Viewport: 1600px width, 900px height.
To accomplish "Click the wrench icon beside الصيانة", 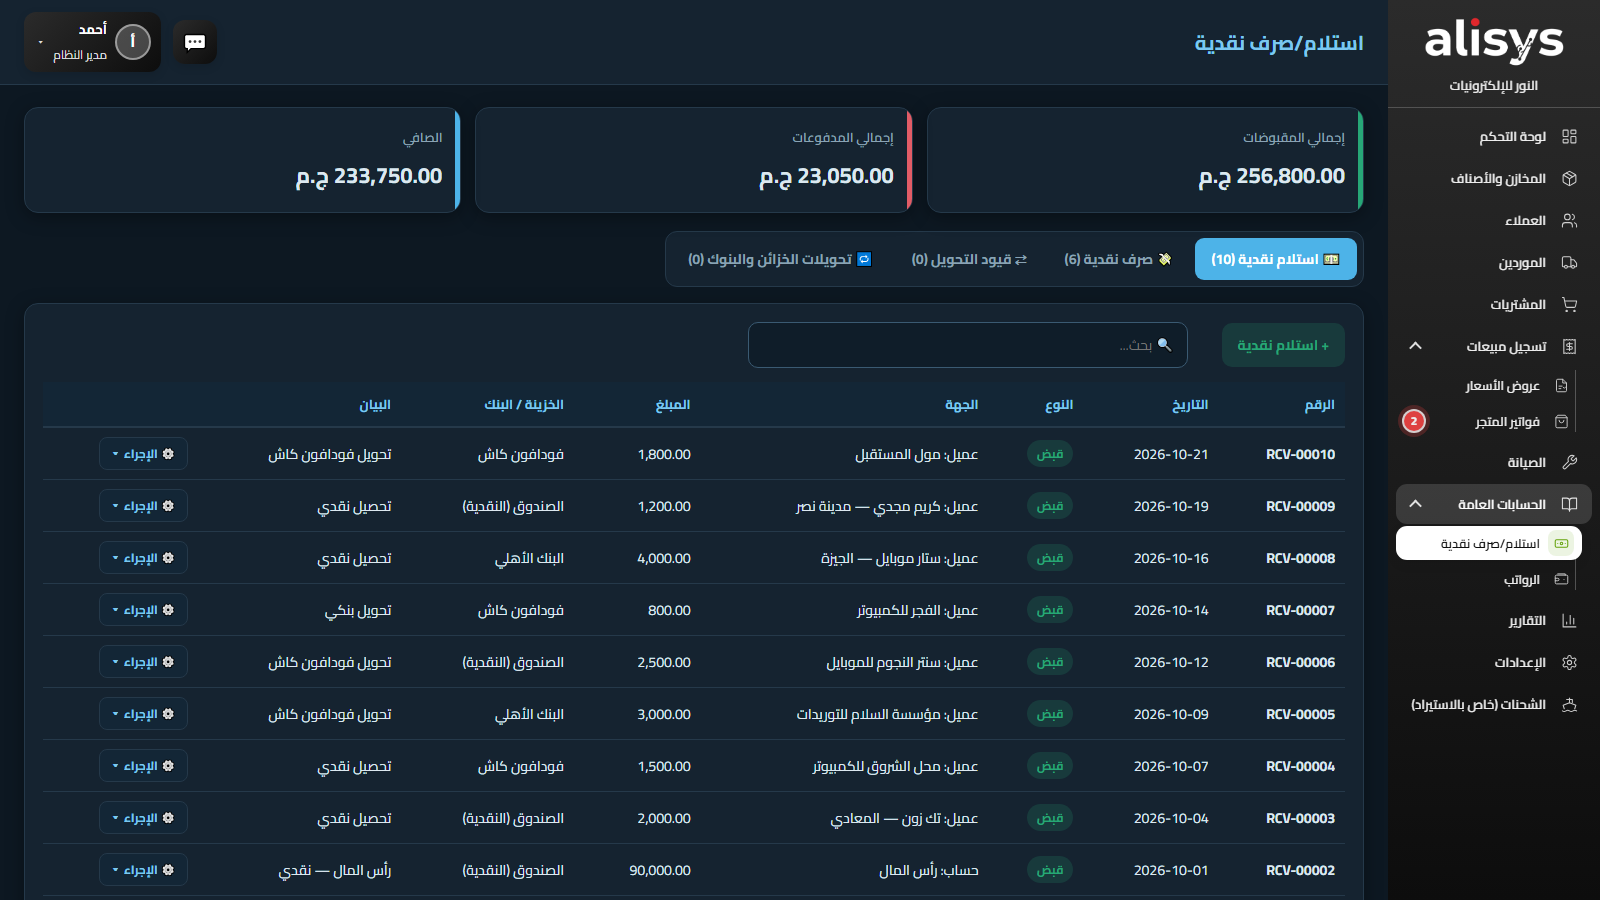I will pyautogui.click(x=1569, y=462).
